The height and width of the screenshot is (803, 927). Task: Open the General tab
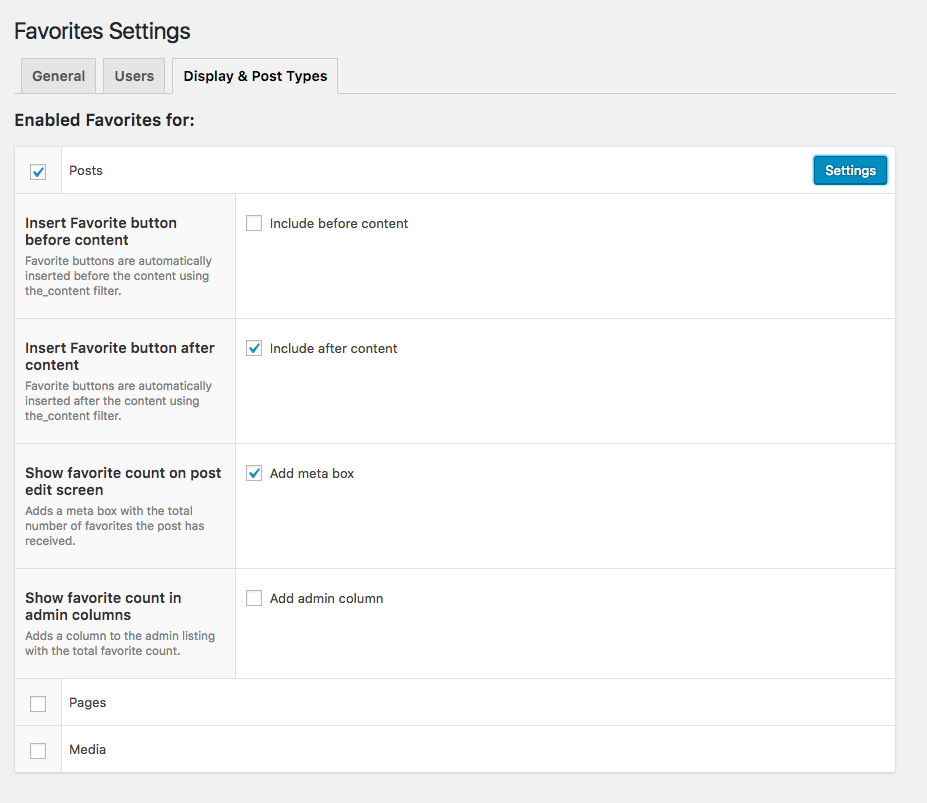58,76
